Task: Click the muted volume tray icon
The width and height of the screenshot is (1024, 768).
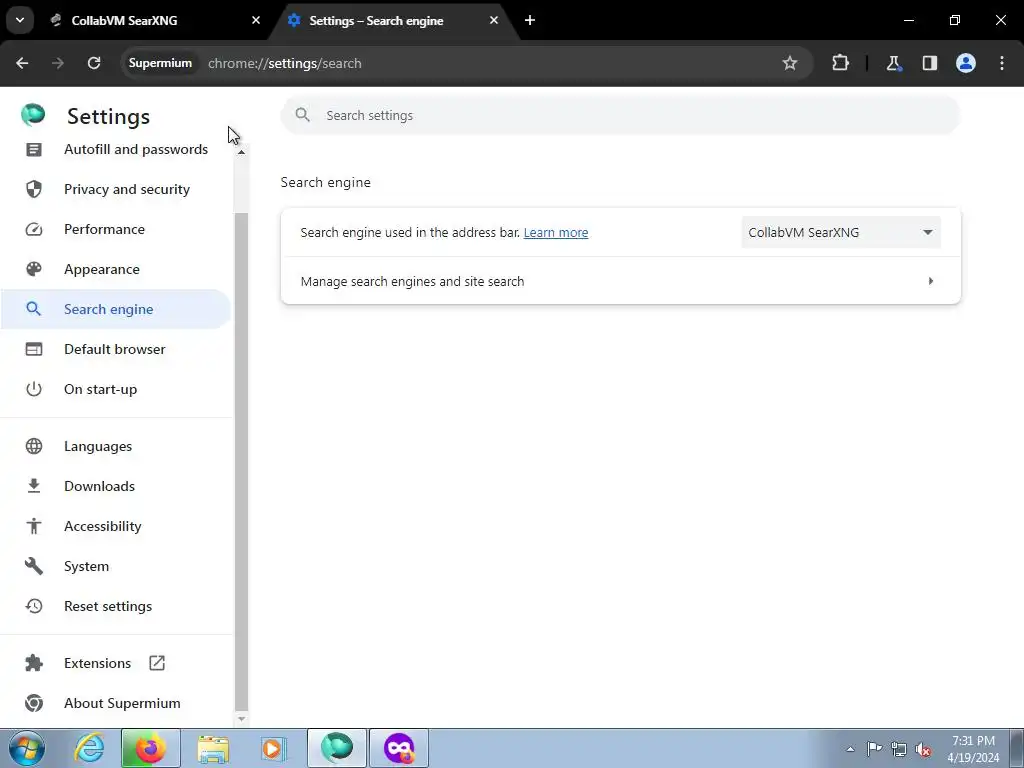Action: pyautogui.click(x=923, y=749)
